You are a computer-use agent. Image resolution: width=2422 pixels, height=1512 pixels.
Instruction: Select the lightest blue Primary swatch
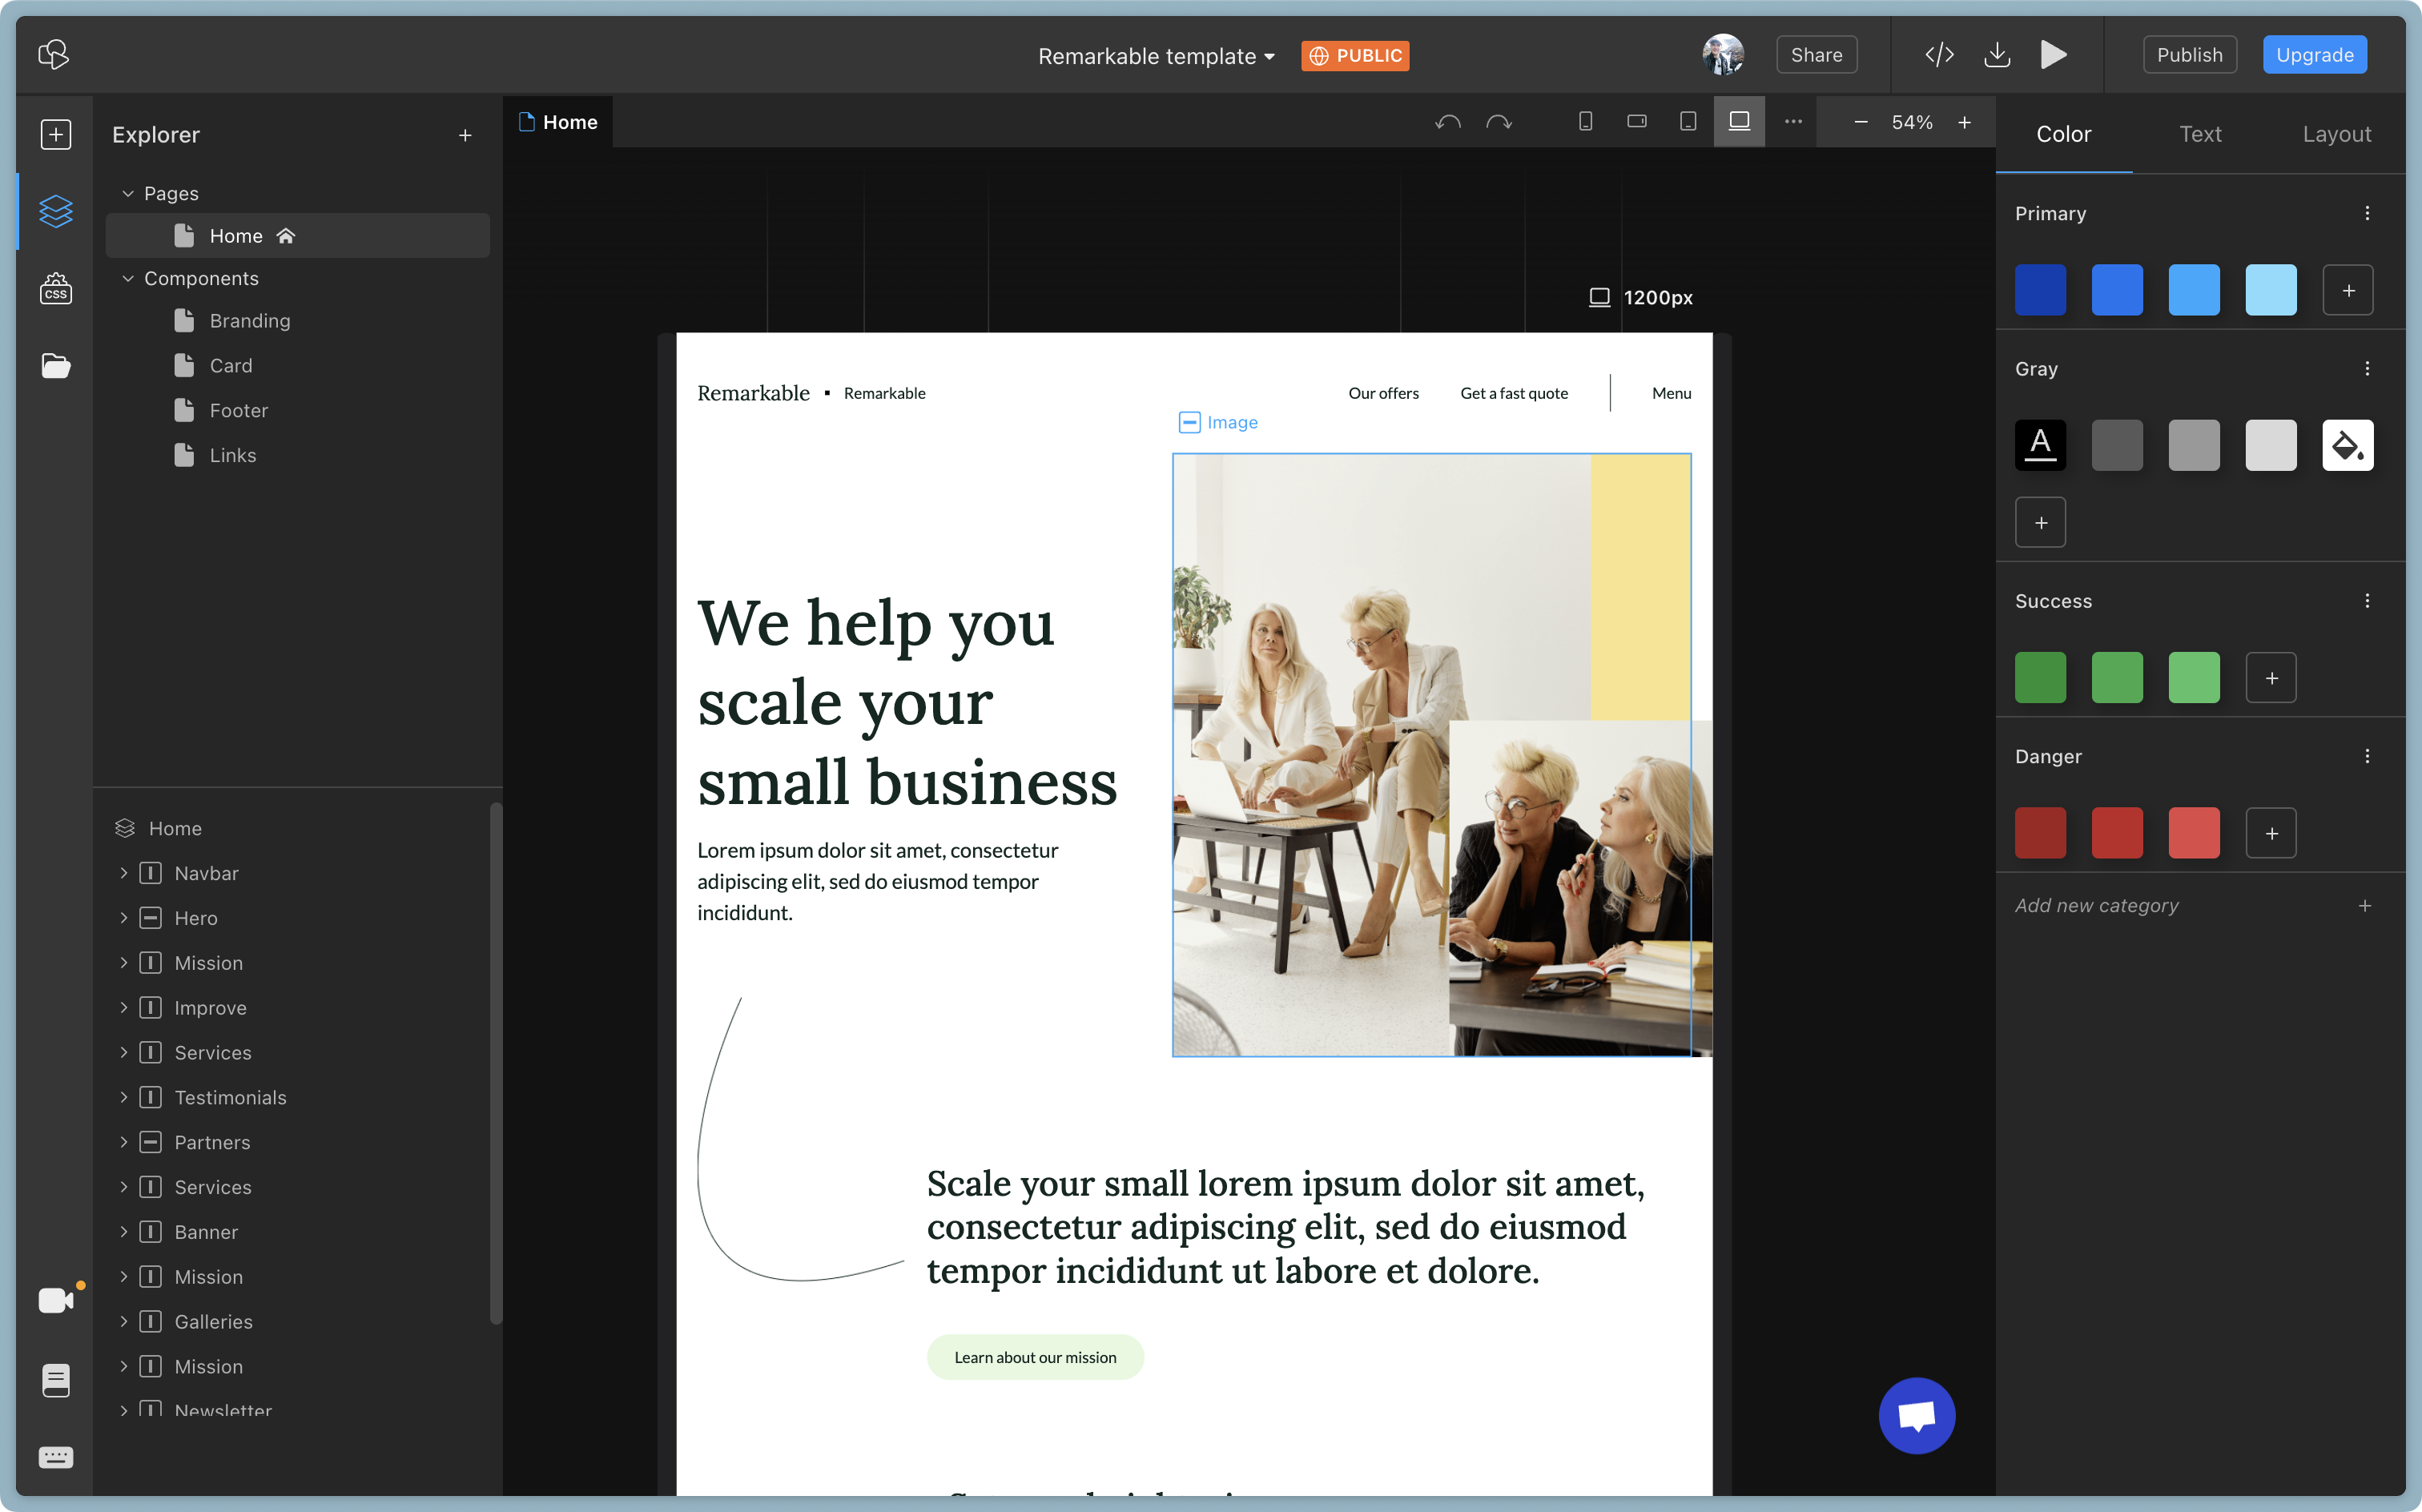(2271, 290)
